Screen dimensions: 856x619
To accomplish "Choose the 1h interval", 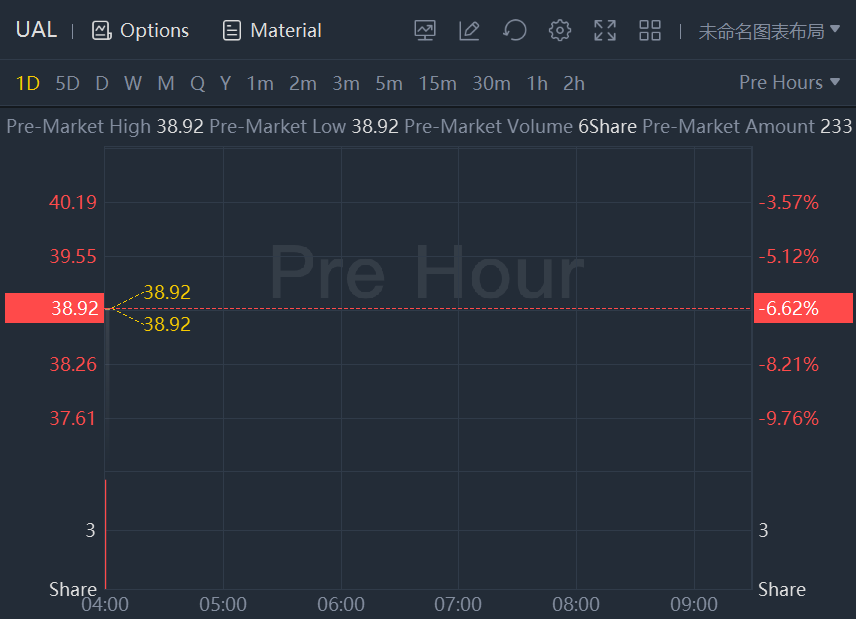I will [x=537, y=83].
